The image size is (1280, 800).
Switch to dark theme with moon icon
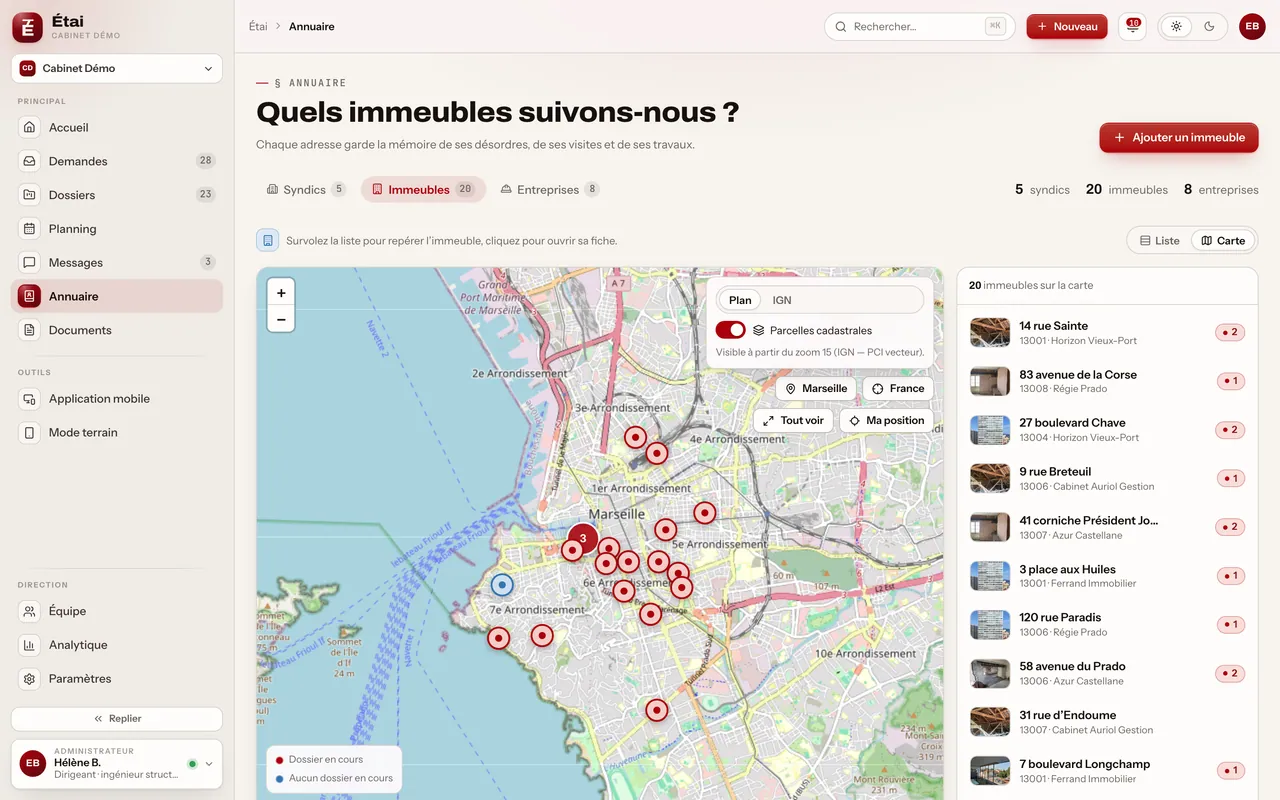[x=1209, y=27]
